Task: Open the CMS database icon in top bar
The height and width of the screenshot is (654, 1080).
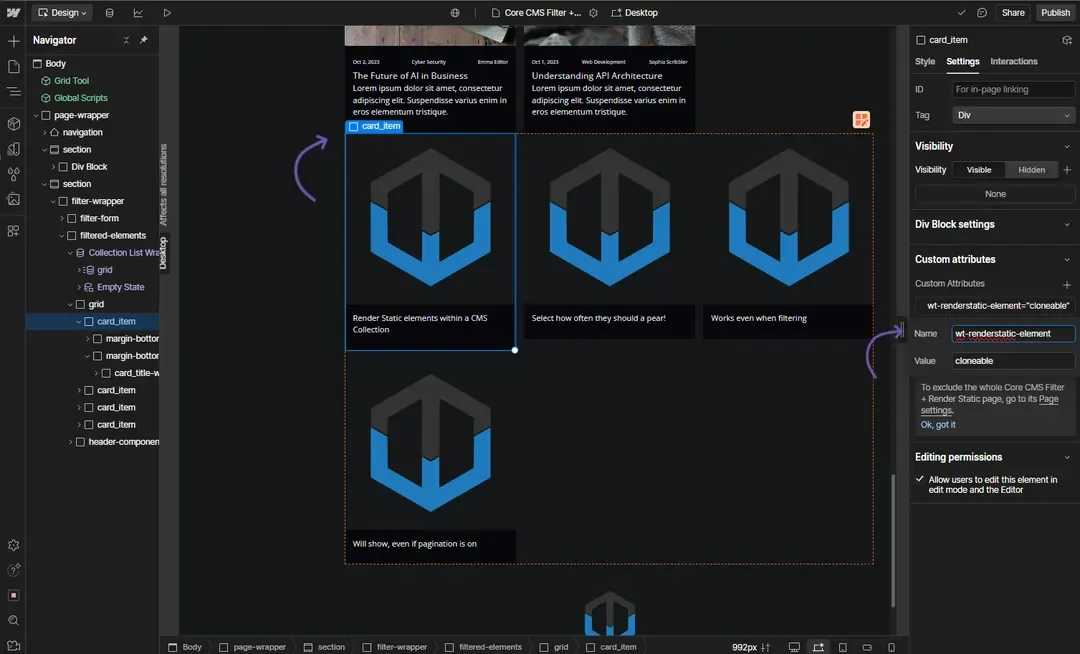Action: [110, 12]
